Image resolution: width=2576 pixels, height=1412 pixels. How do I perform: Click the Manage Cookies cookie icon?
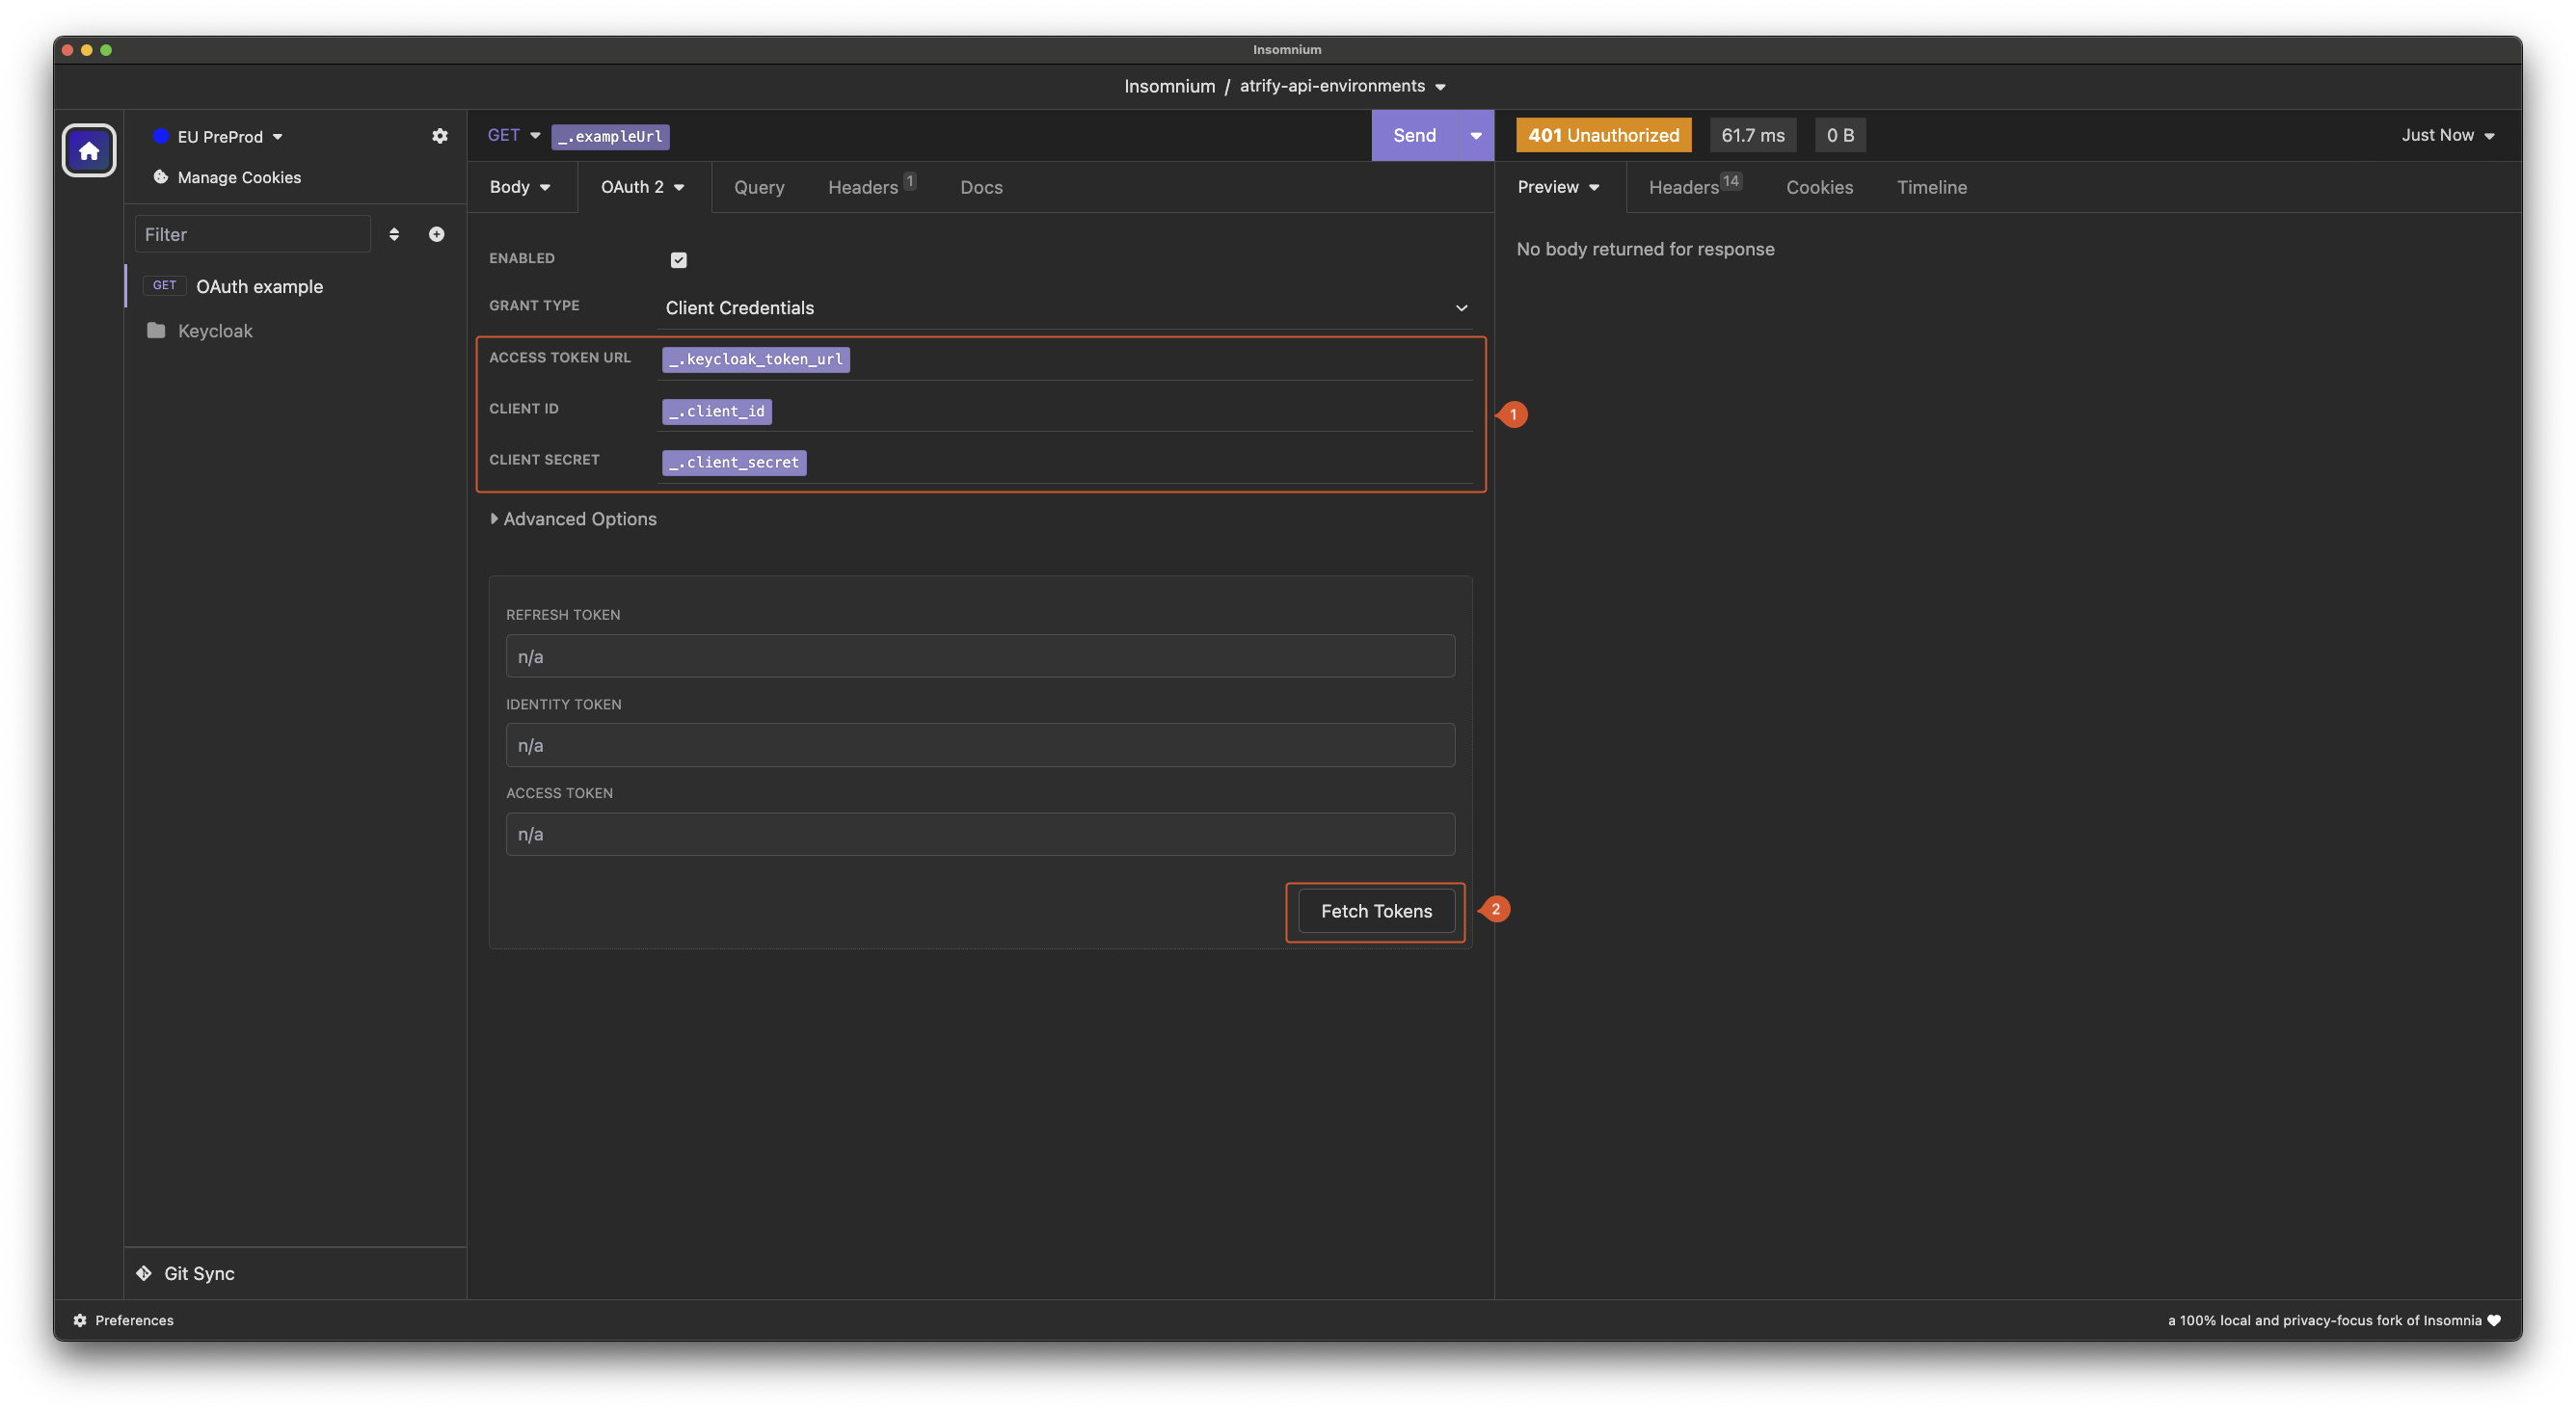point(160,177)
